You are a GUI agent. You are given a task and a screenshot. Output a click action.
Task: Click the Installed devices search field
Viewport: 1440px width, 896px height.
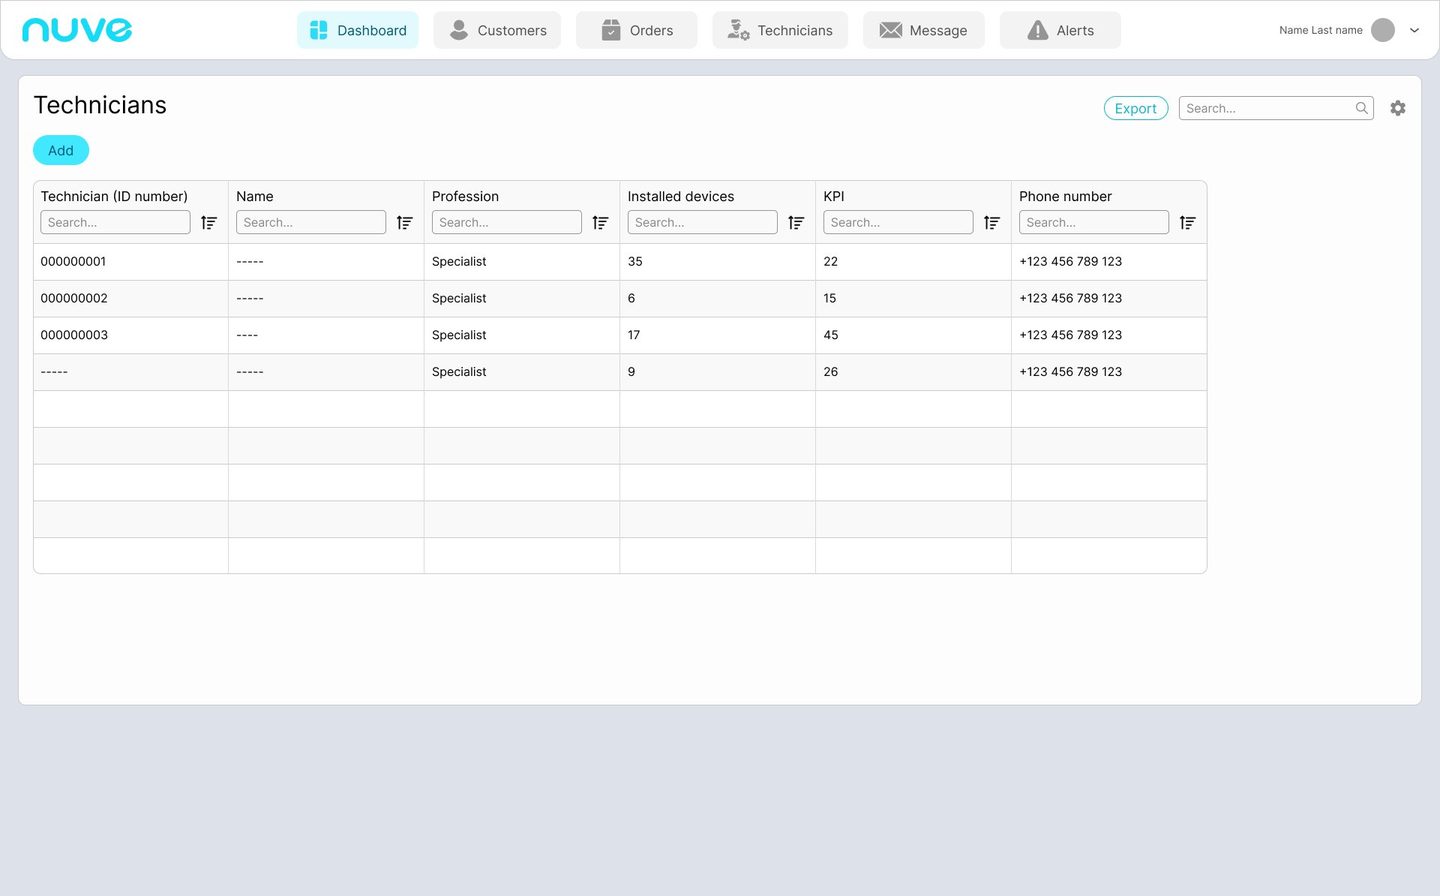click(702, 222)
